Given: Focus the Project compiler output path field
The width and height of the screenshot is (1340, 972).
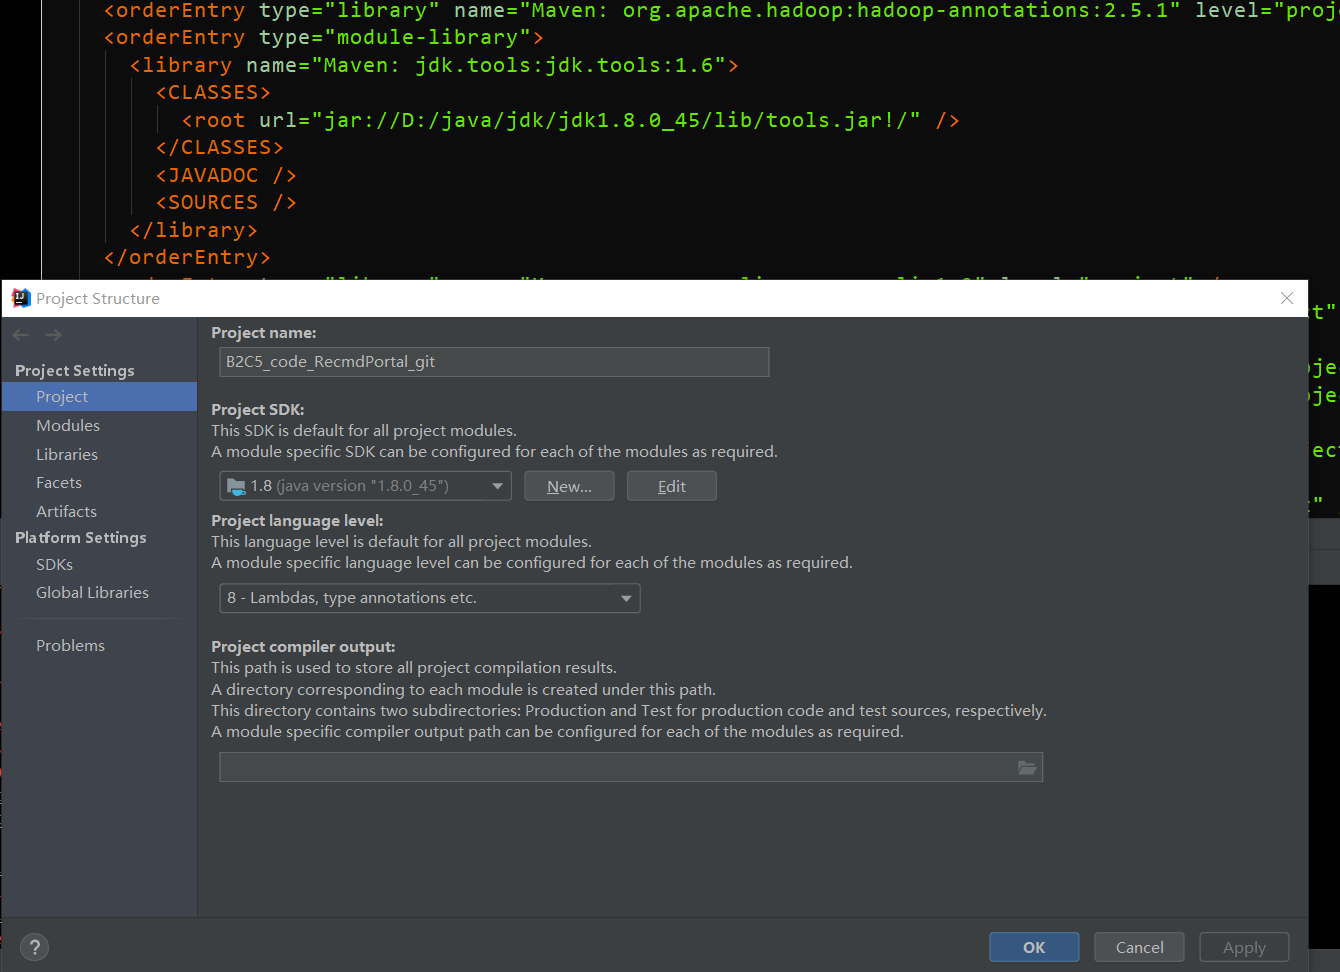Looking at the screenshot, I should [x=631, y=767].
